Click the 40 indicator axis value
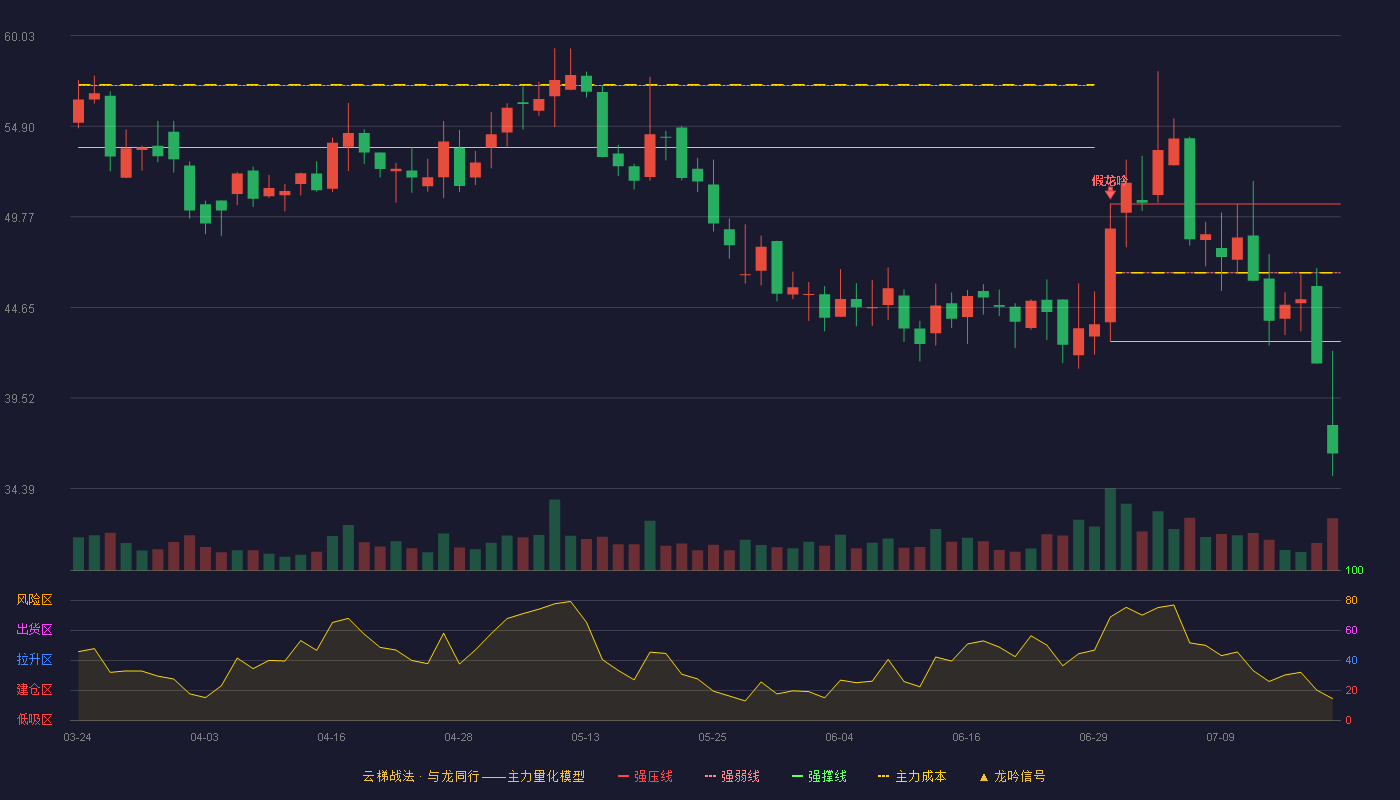1400x800 pixels. [1351, 660]
